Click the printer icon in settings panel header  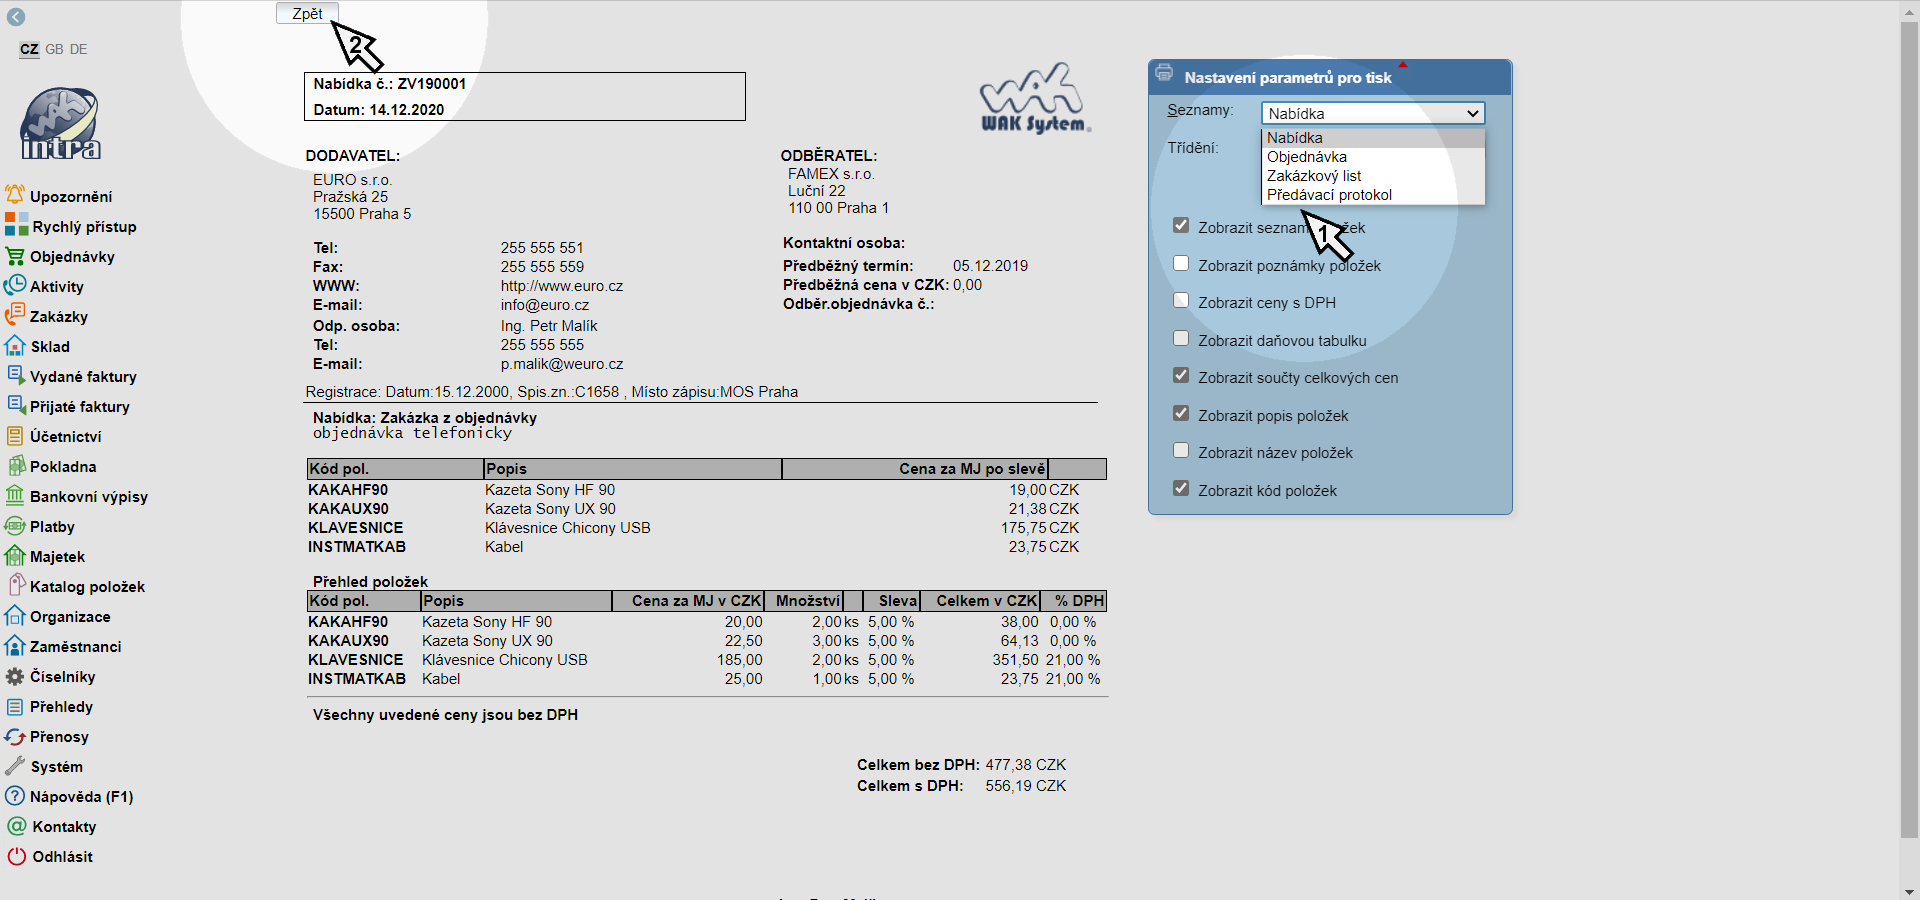coord(1164,72)
